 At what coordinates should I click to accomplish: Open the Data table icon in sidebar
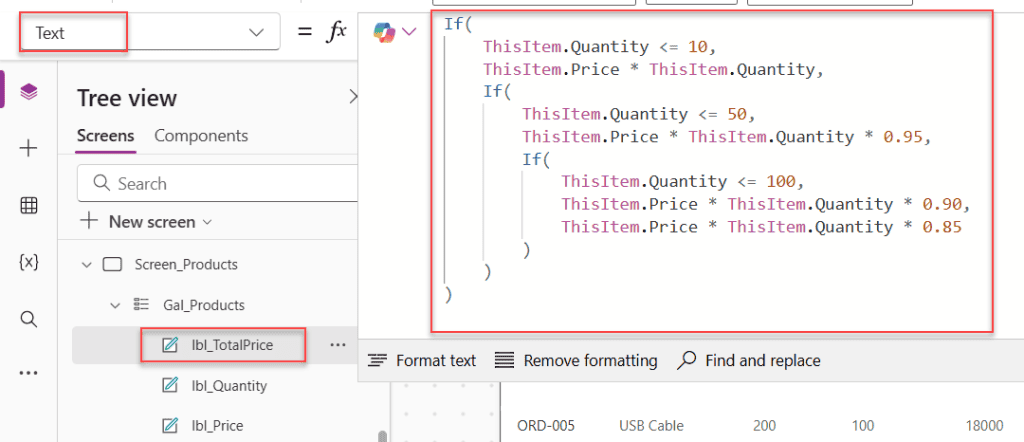point(29,206)
